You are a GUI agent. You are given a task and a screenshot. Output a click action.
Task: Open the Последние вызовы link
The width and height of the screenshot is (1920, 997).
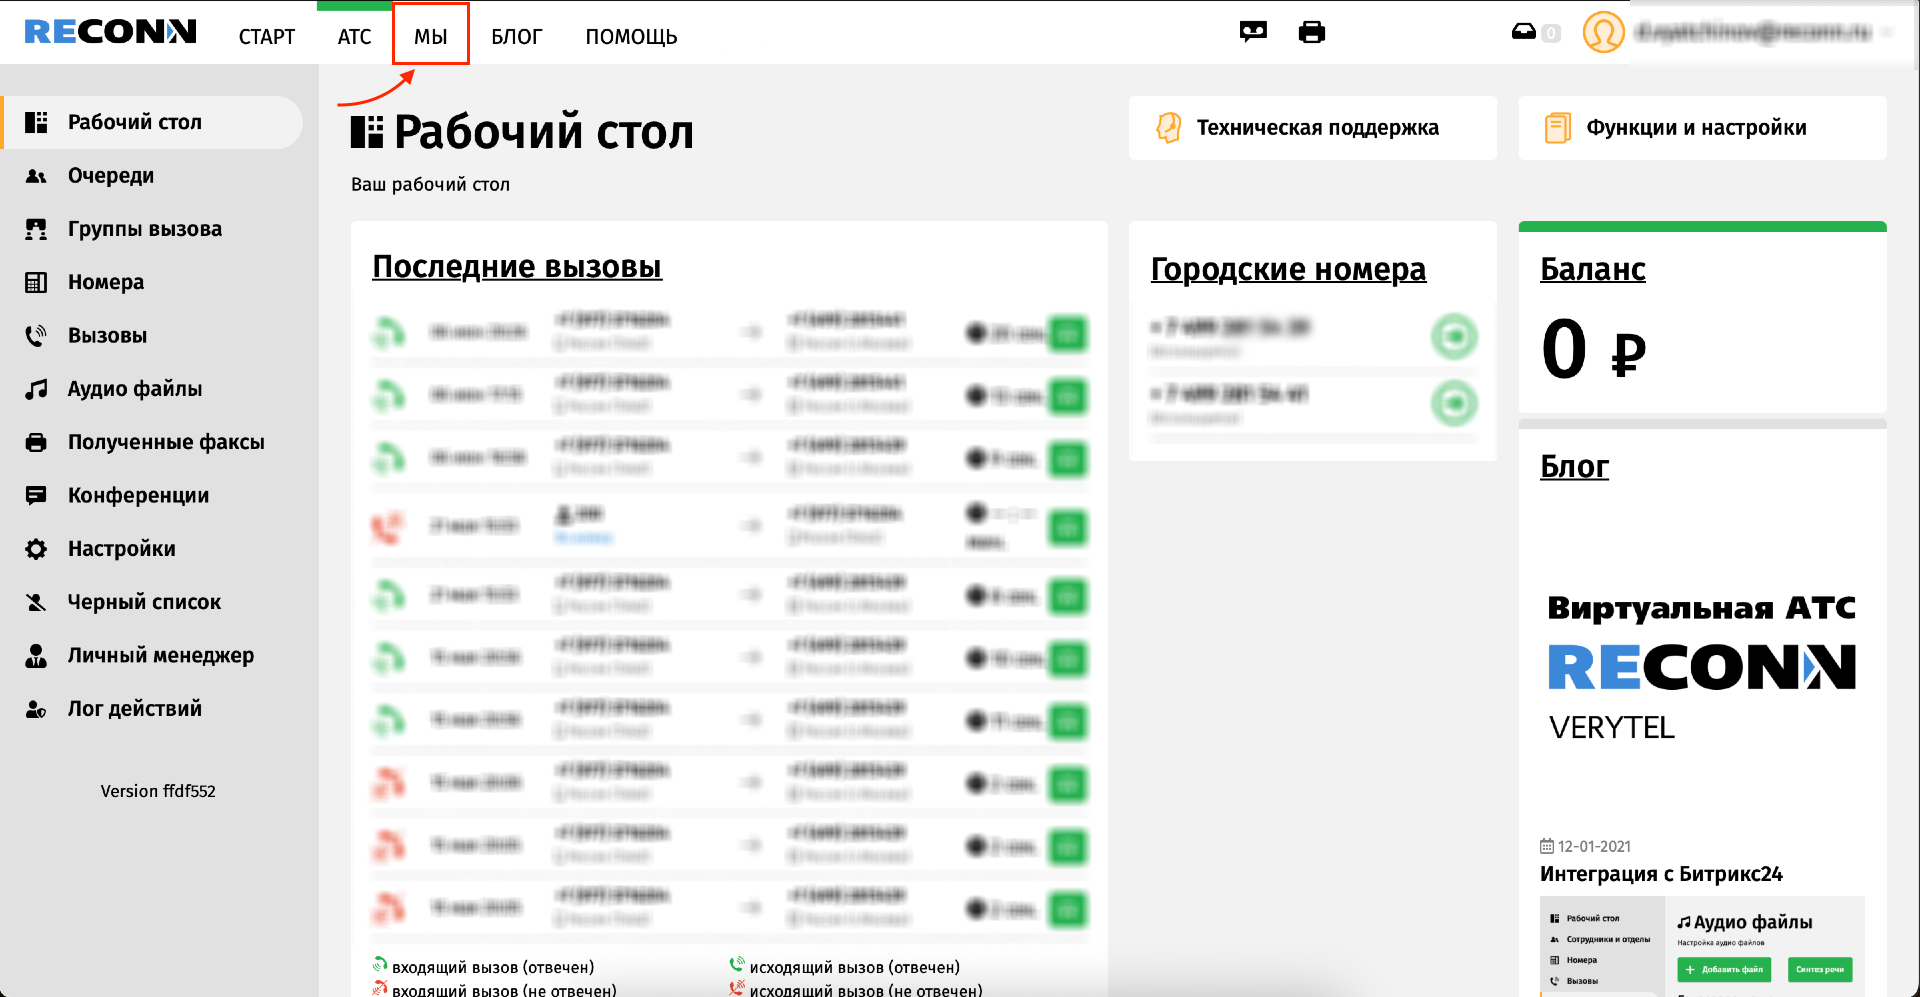517,267
